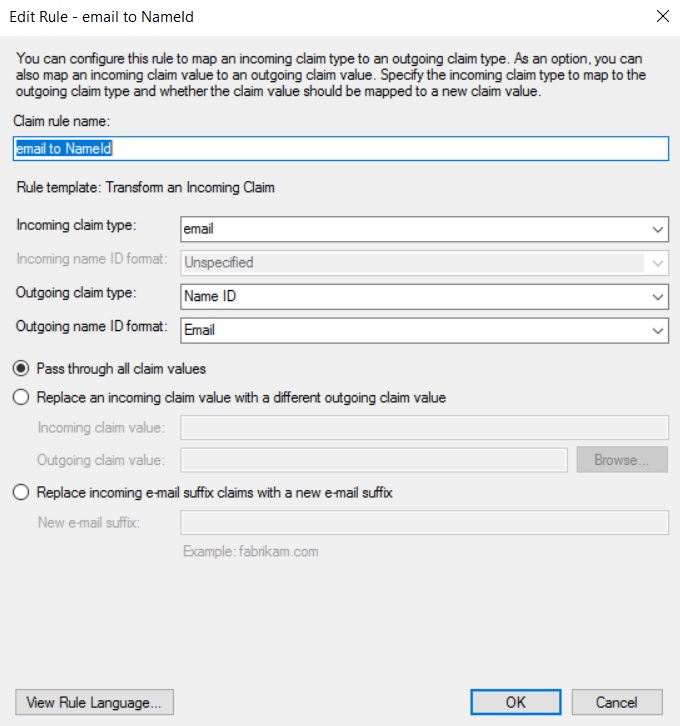Open the Outgoing name ID format dropdown
Image resolution: width=680 pixels, height=726 pixels.
coord(424,330)
